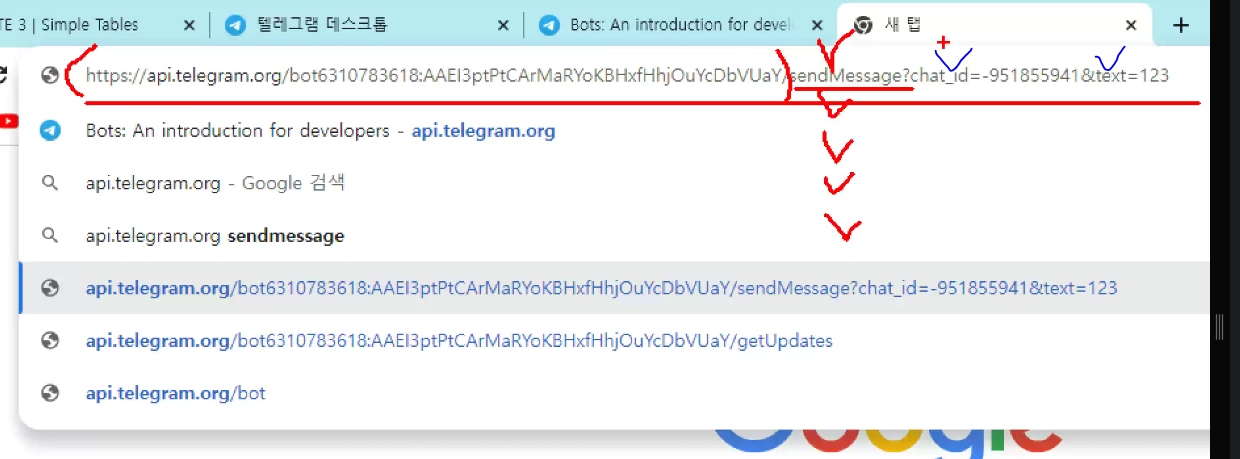The height and width of the screenshot is (459, 1240).
Task: Click globe icon beside getUpdates suggestion
Action: (50, 341)
